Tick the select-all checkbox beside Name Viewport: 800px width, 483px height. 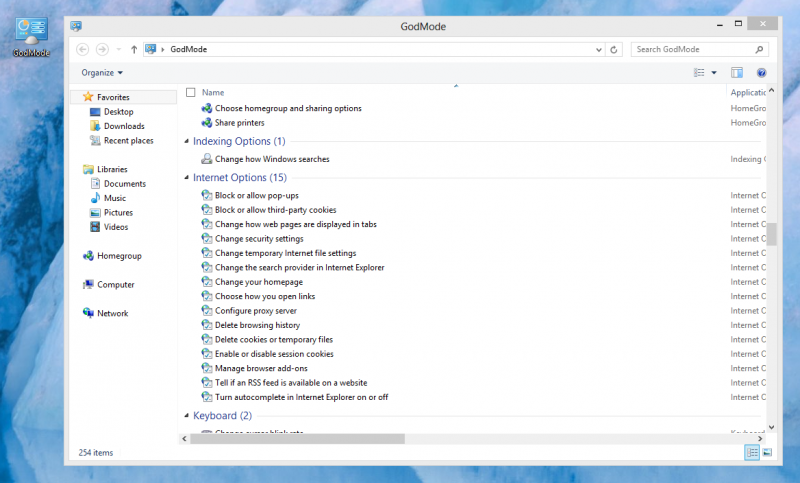191,92
